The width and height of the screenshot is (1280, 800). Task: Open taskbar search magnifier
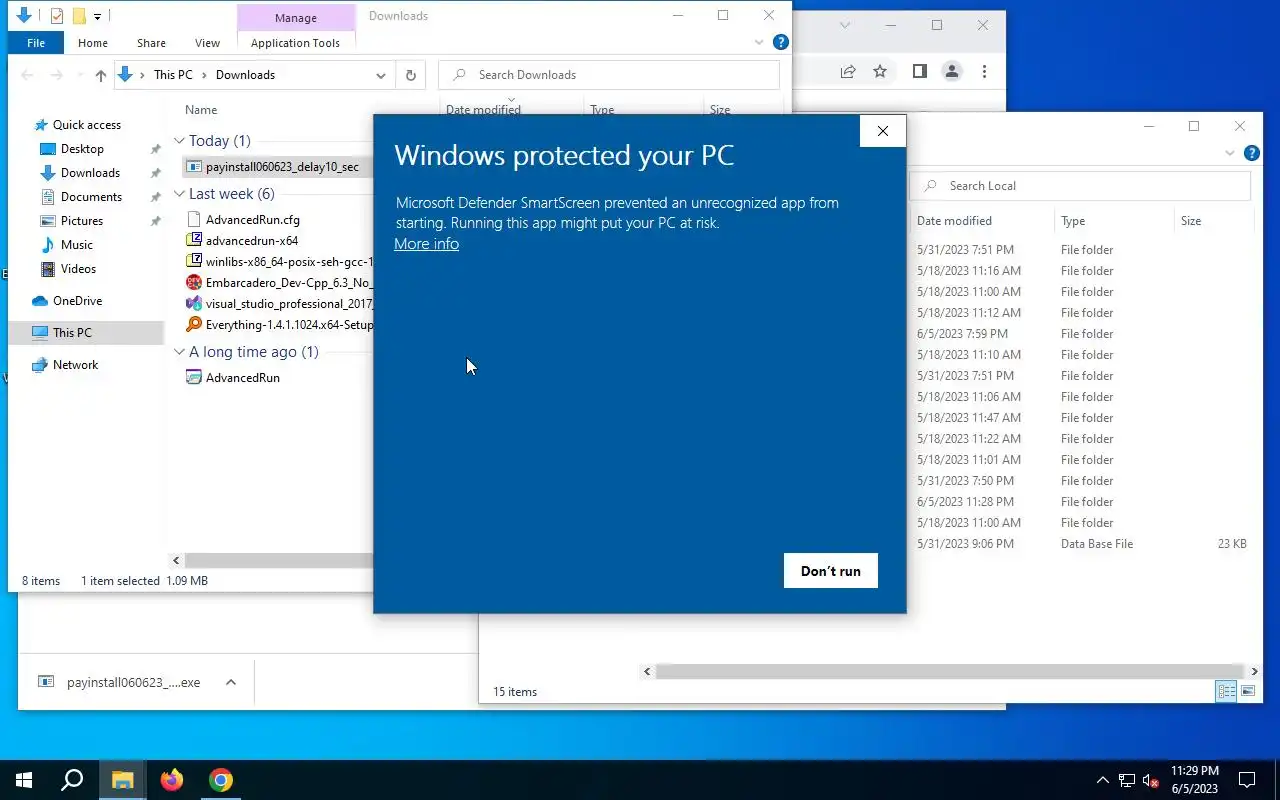(72, 780)
